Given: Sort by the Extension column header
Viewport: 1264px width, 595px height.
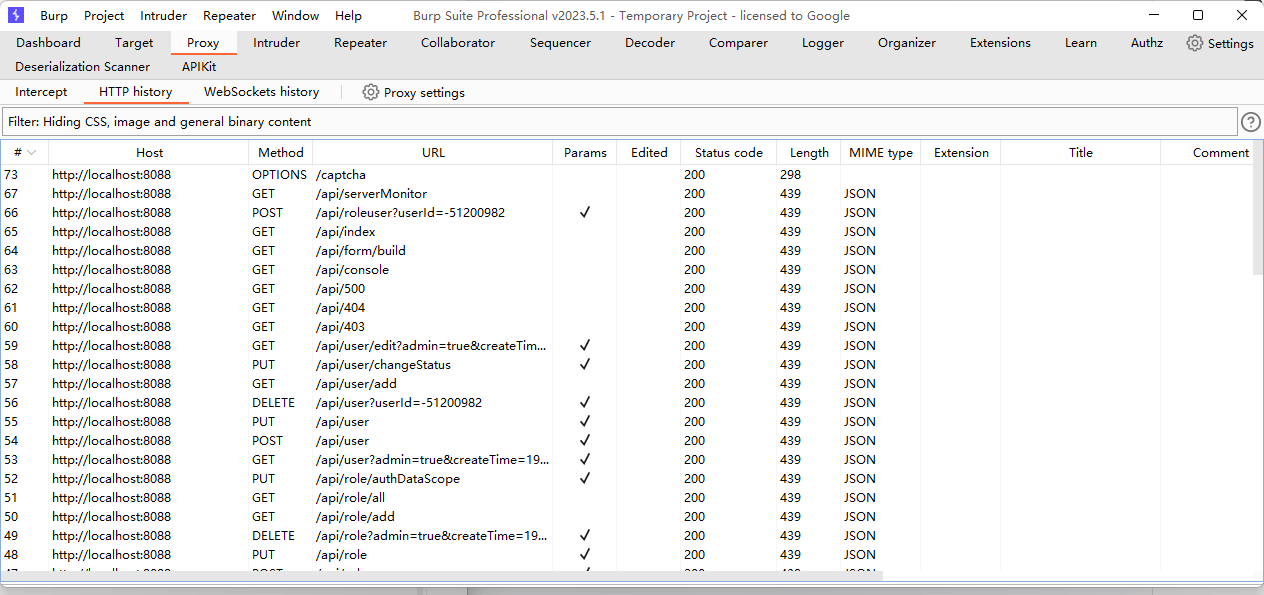Looking at the screenshot, I should pyautogui.click(x=961, y=153).
